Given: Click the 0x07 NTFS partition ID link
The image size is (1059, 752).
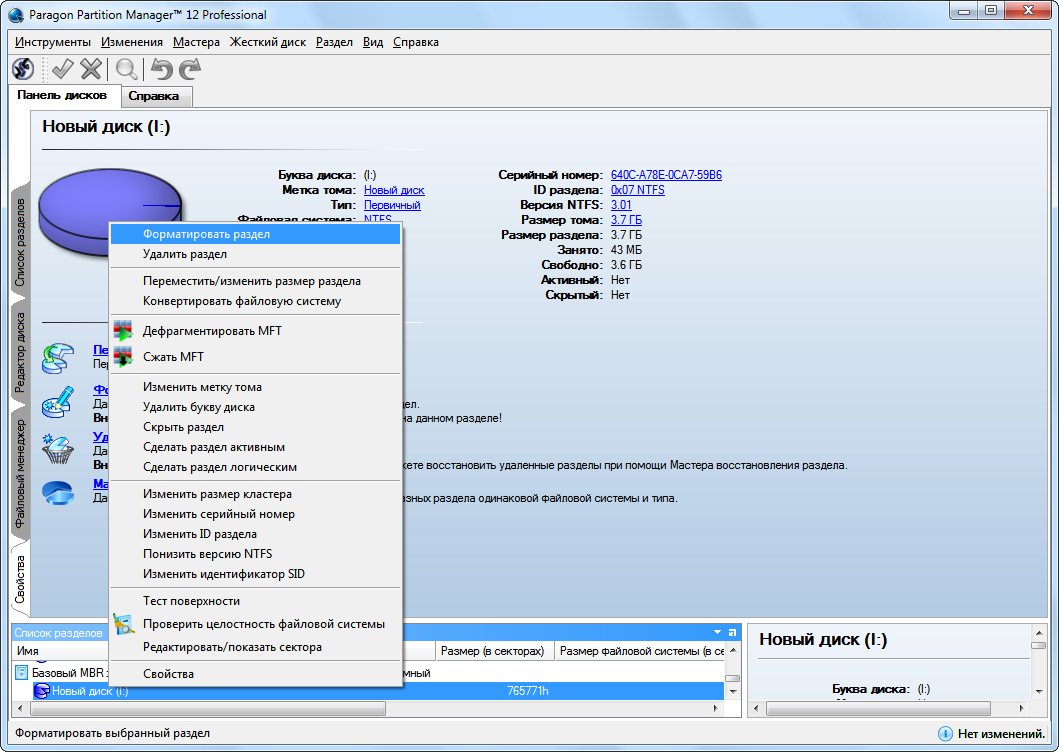Looking at the screenshot, I should point(638,190).
